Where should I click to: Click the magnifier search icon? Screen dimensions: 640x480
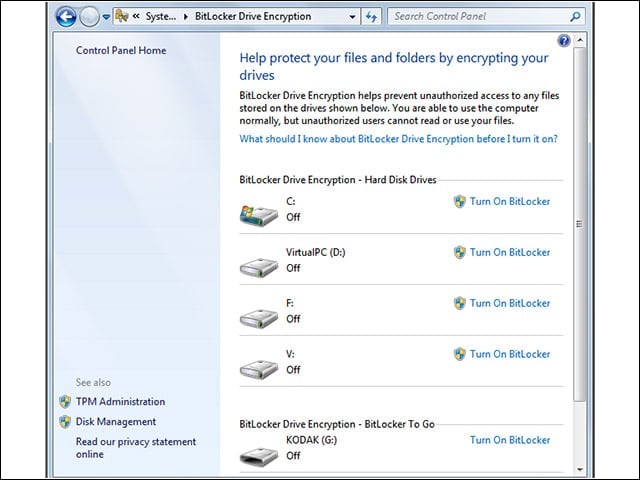pos(575,17)
